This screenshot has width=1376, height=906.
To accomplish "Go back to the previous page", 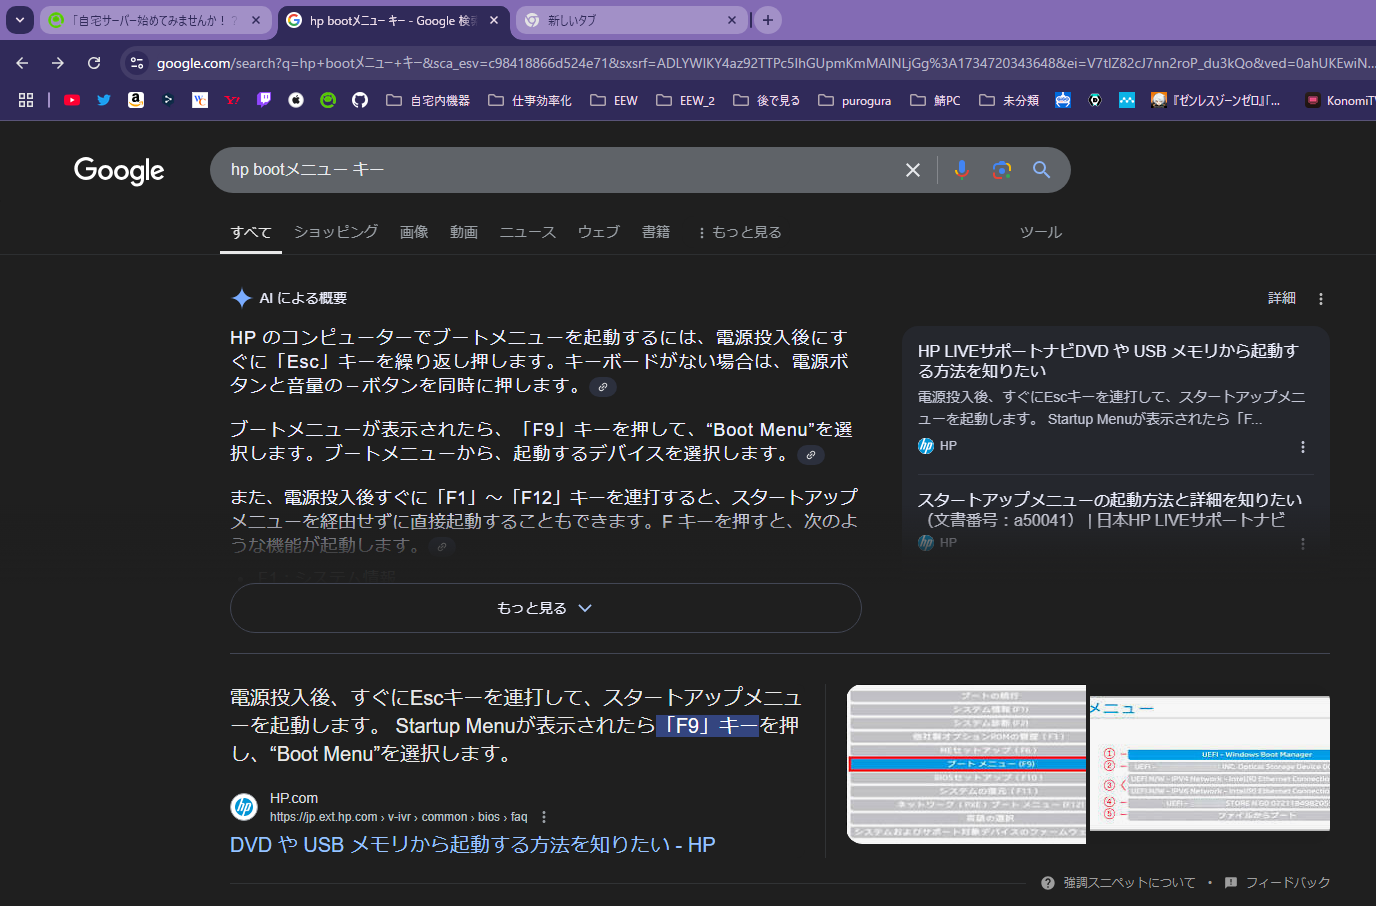I will click(x=22, y=63).
